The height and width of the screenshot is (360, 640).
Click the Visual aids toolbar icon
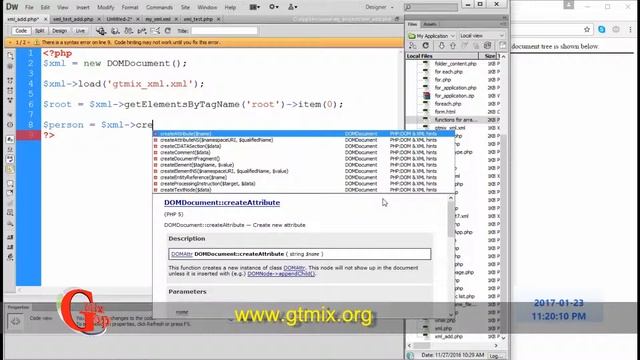[x=155, y=31]
